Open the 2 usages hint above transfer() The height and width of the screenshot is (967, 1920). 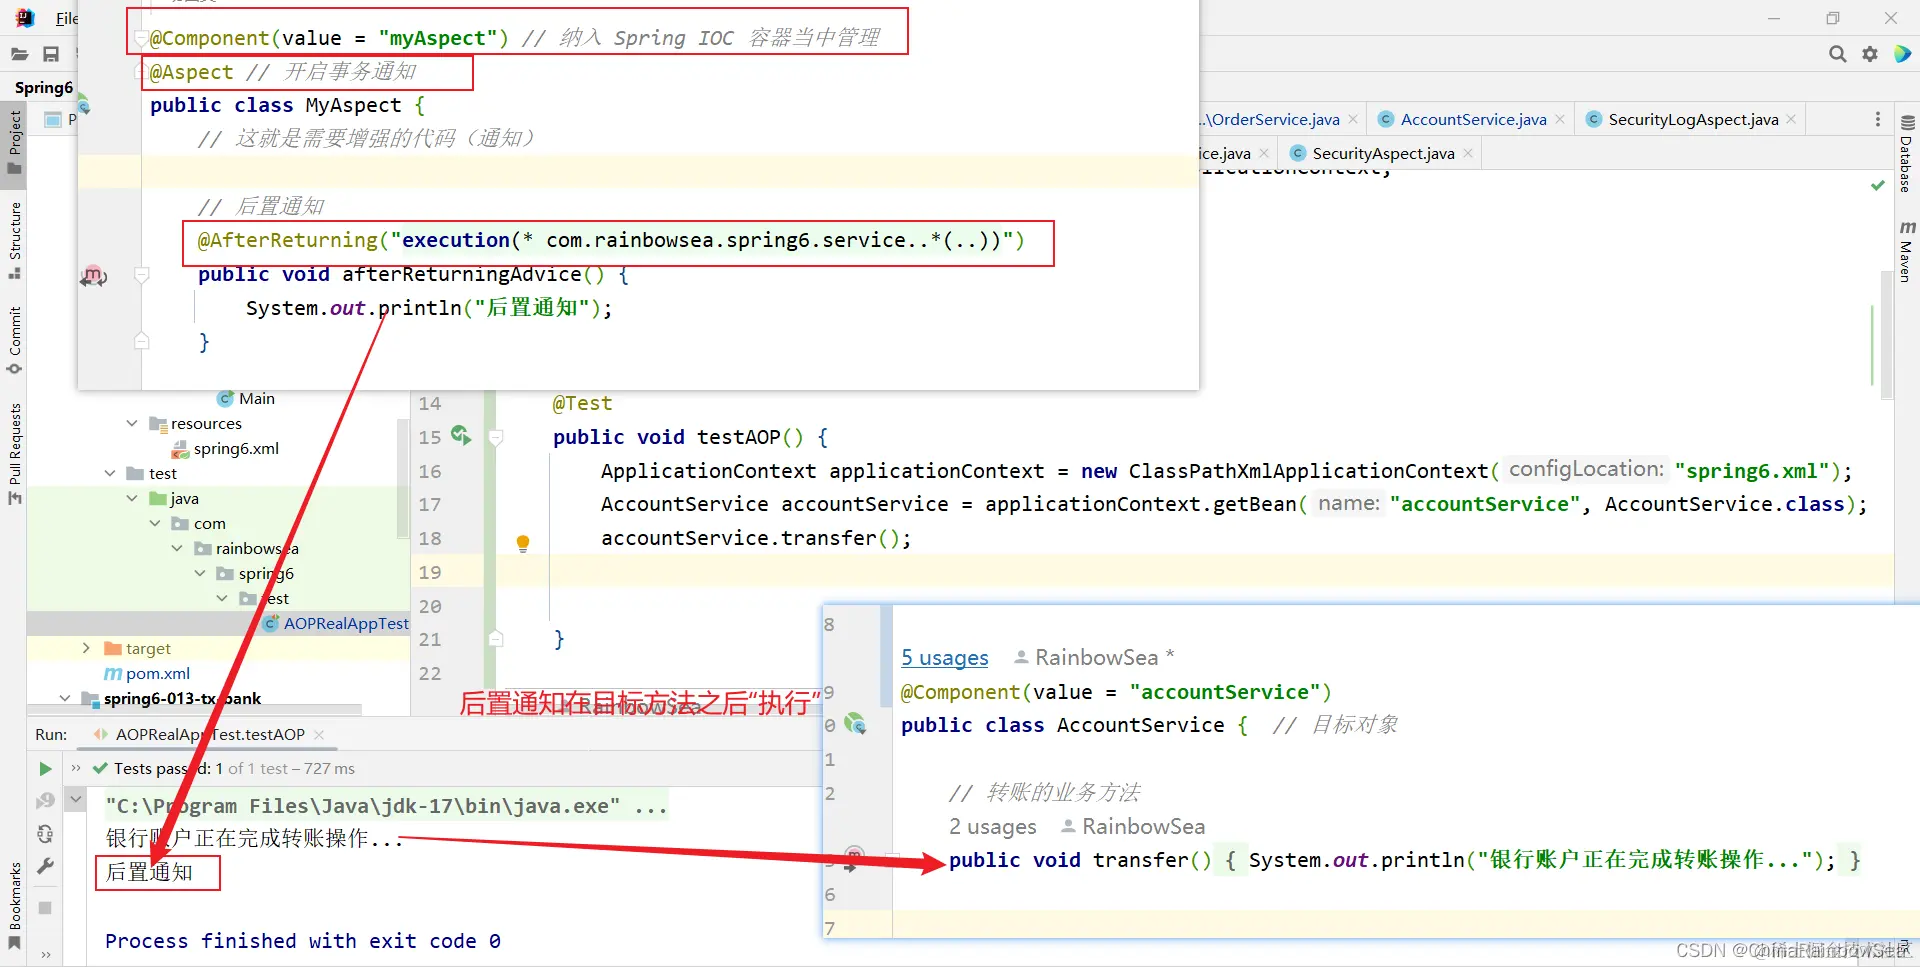click(x=992, y=826)
